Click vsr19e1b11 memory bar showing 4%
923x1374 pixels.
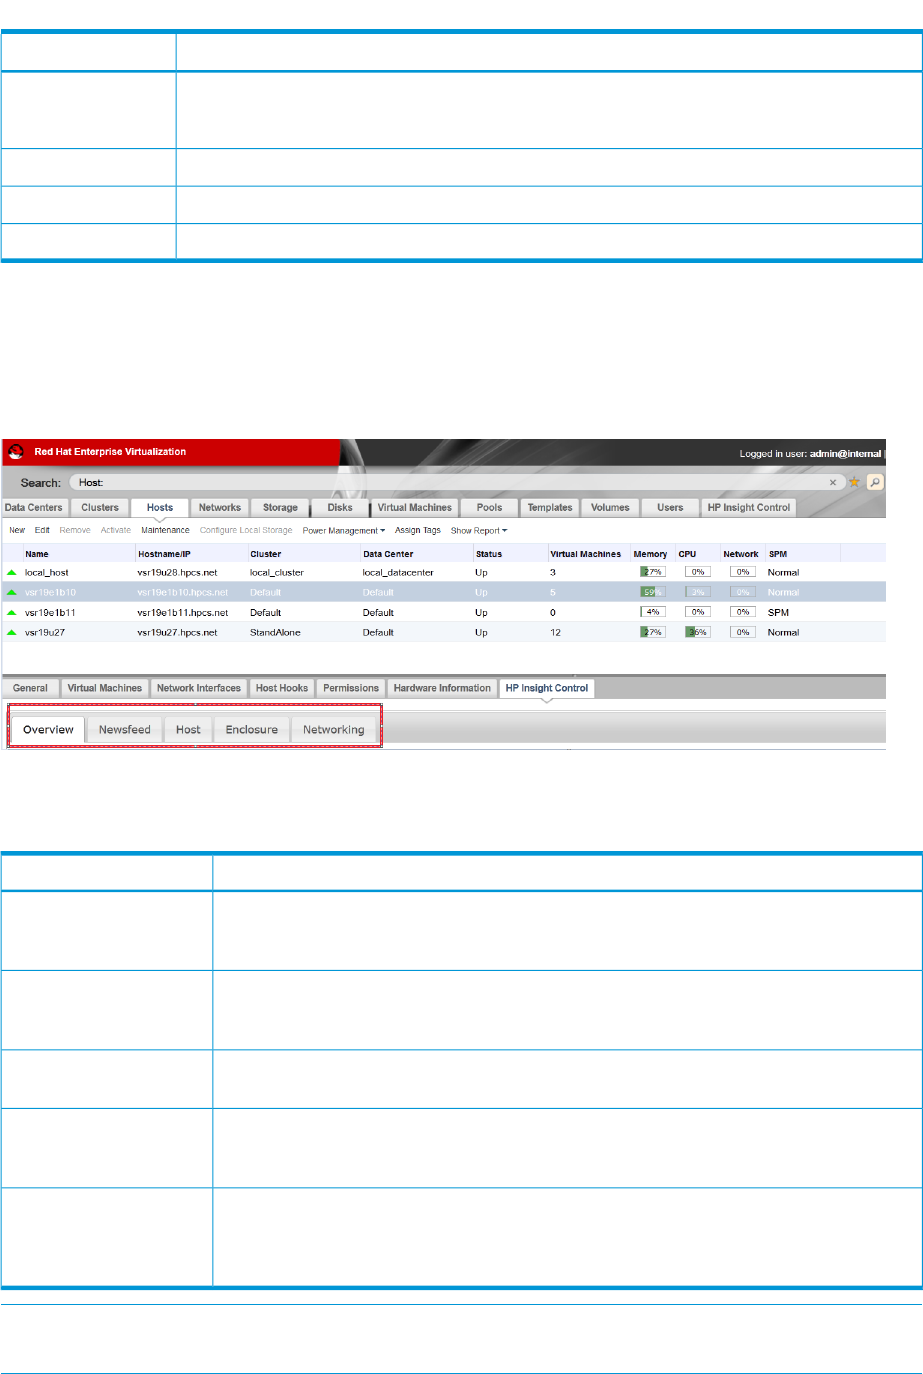tap(652, 613)
